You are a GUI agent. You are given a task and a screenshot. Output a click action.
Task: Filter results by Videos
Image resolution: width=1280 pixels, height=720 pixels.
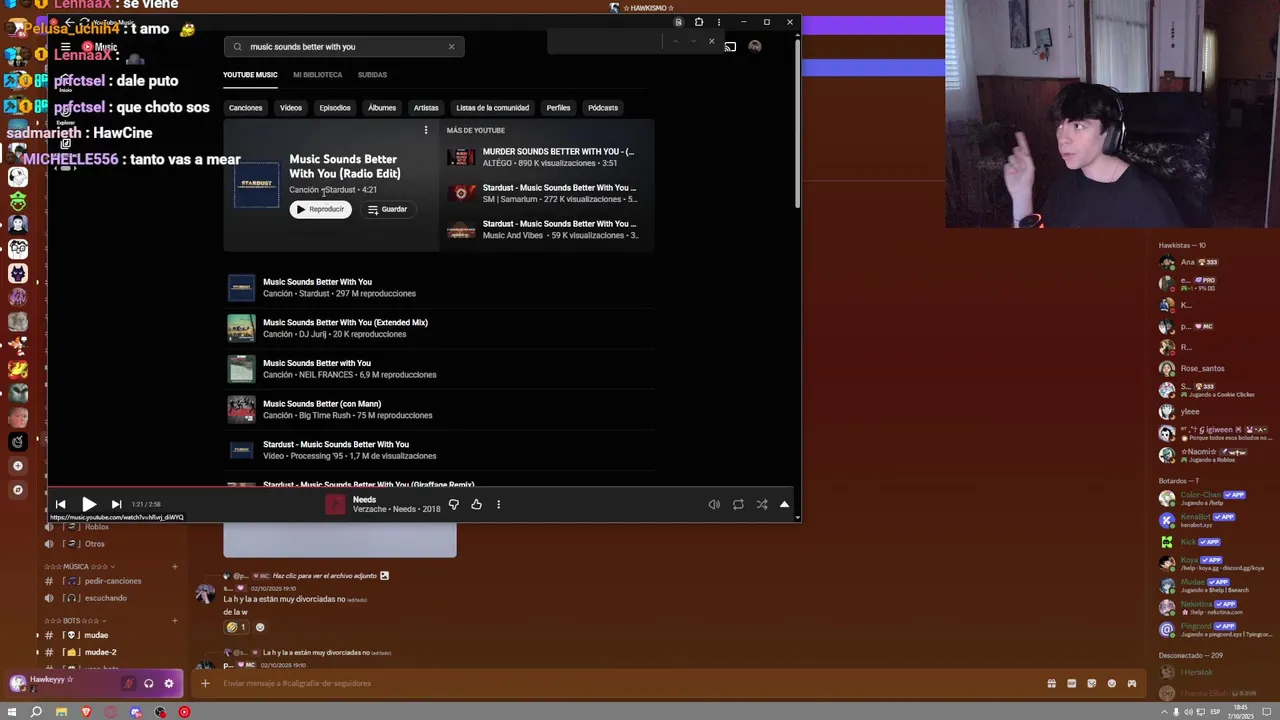tap(291, 108)
